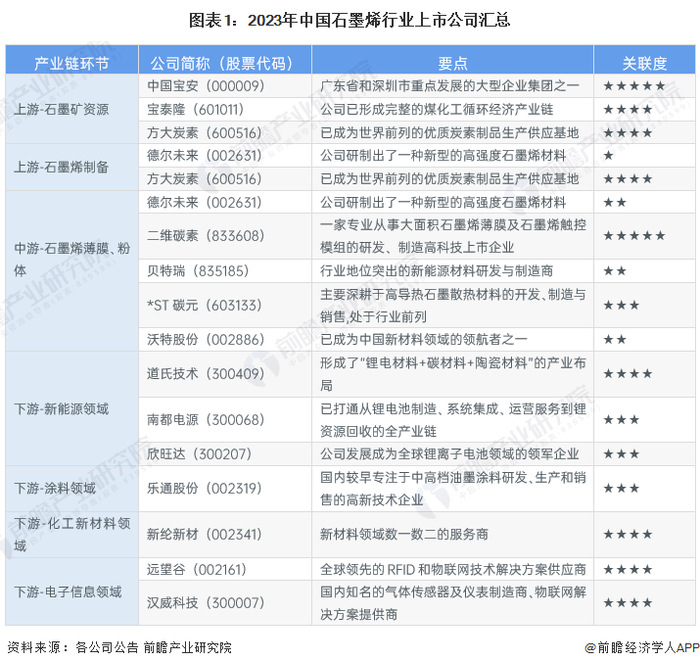Click the four-star rating in 新纶新材 row
Screen dimensions: 700x668
click(x=628, y=534)
